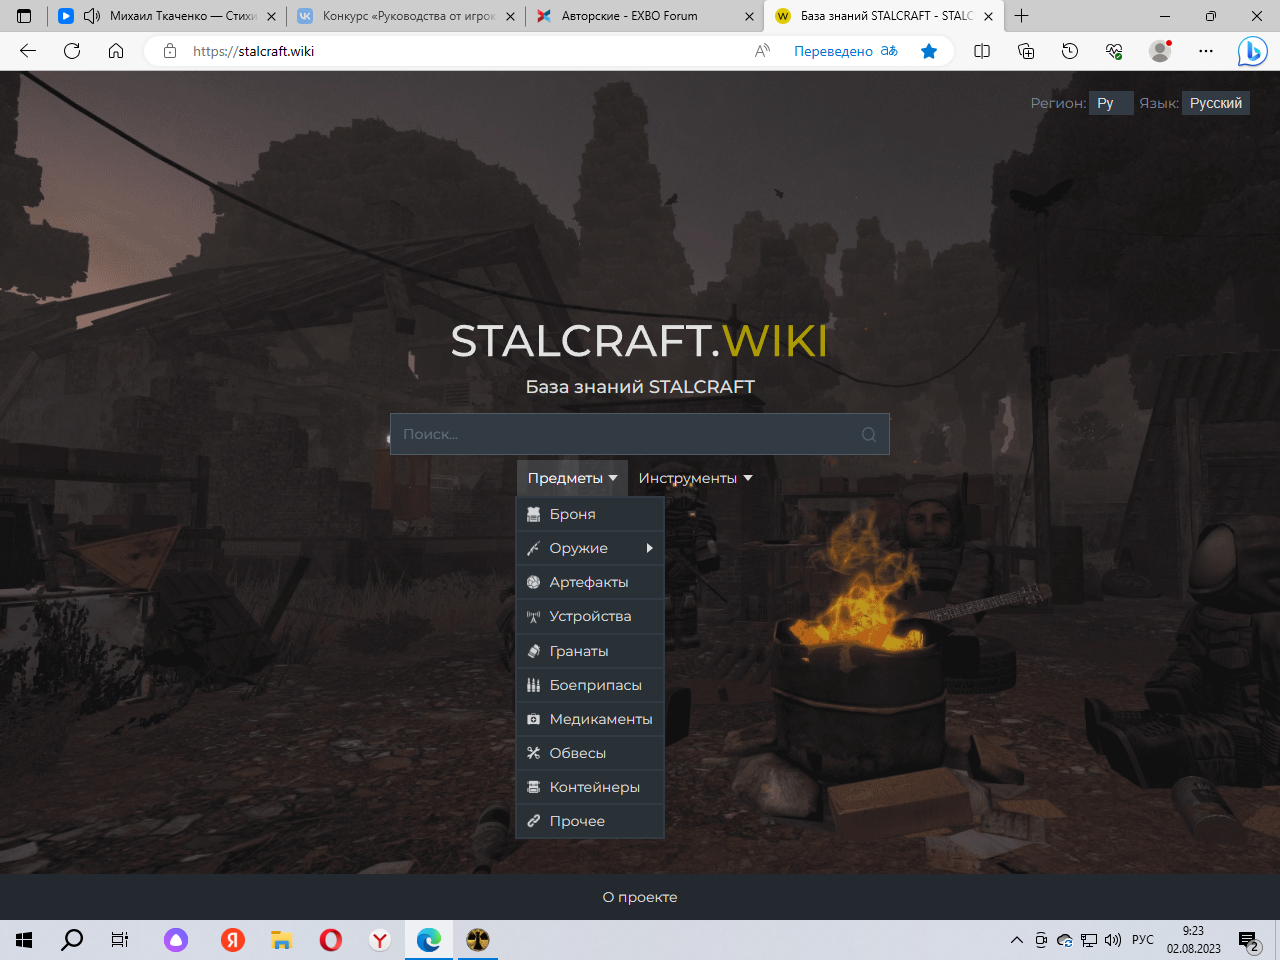Click the STALCRAFT.WIKI logo title
Image resolution: width=1280 pixels, height=960 pixels.
(x=640, y=341)
